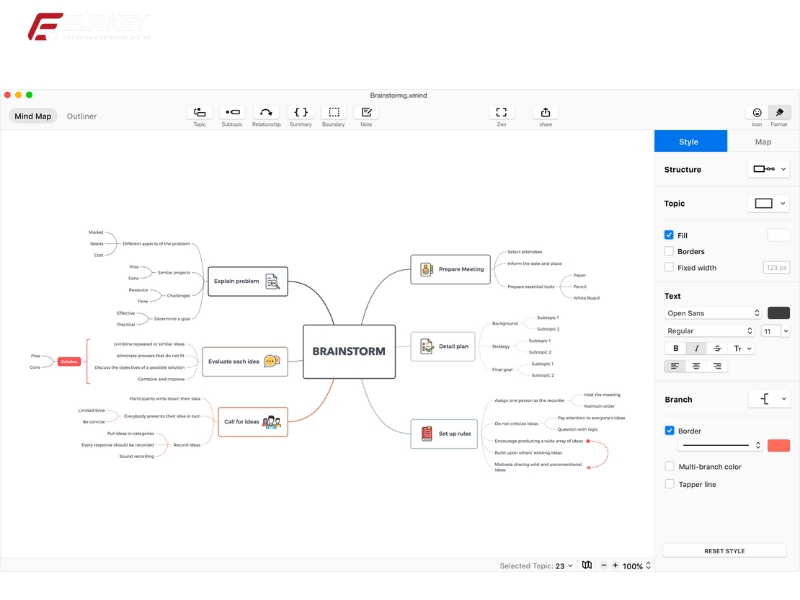The width and height of the screenshot is (800, 600).
Task: Open the Open Sans font dropdown
Action: tap(710, 314)
